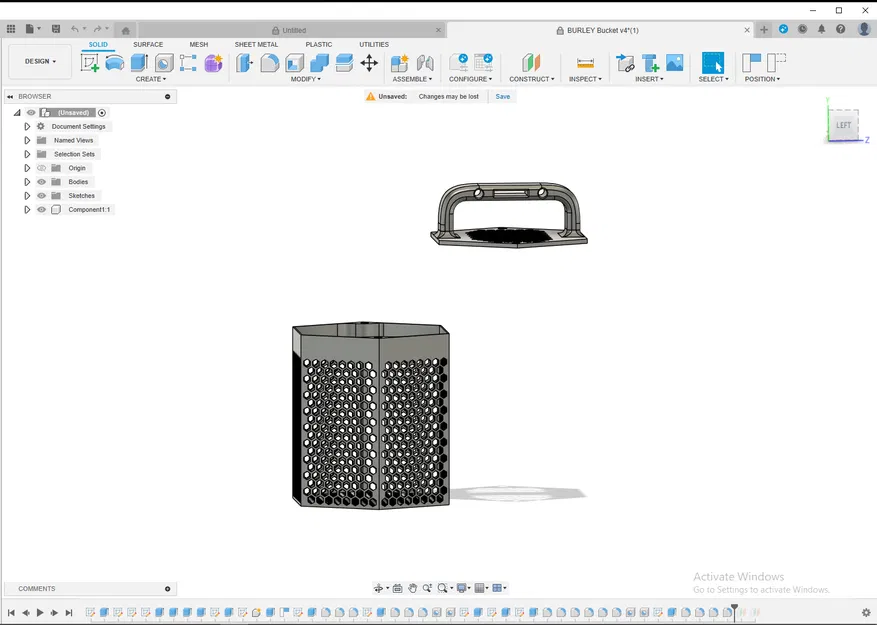Select the Create Sketch tool
Viewport: 877px width, 625px height.
(89, 62)
